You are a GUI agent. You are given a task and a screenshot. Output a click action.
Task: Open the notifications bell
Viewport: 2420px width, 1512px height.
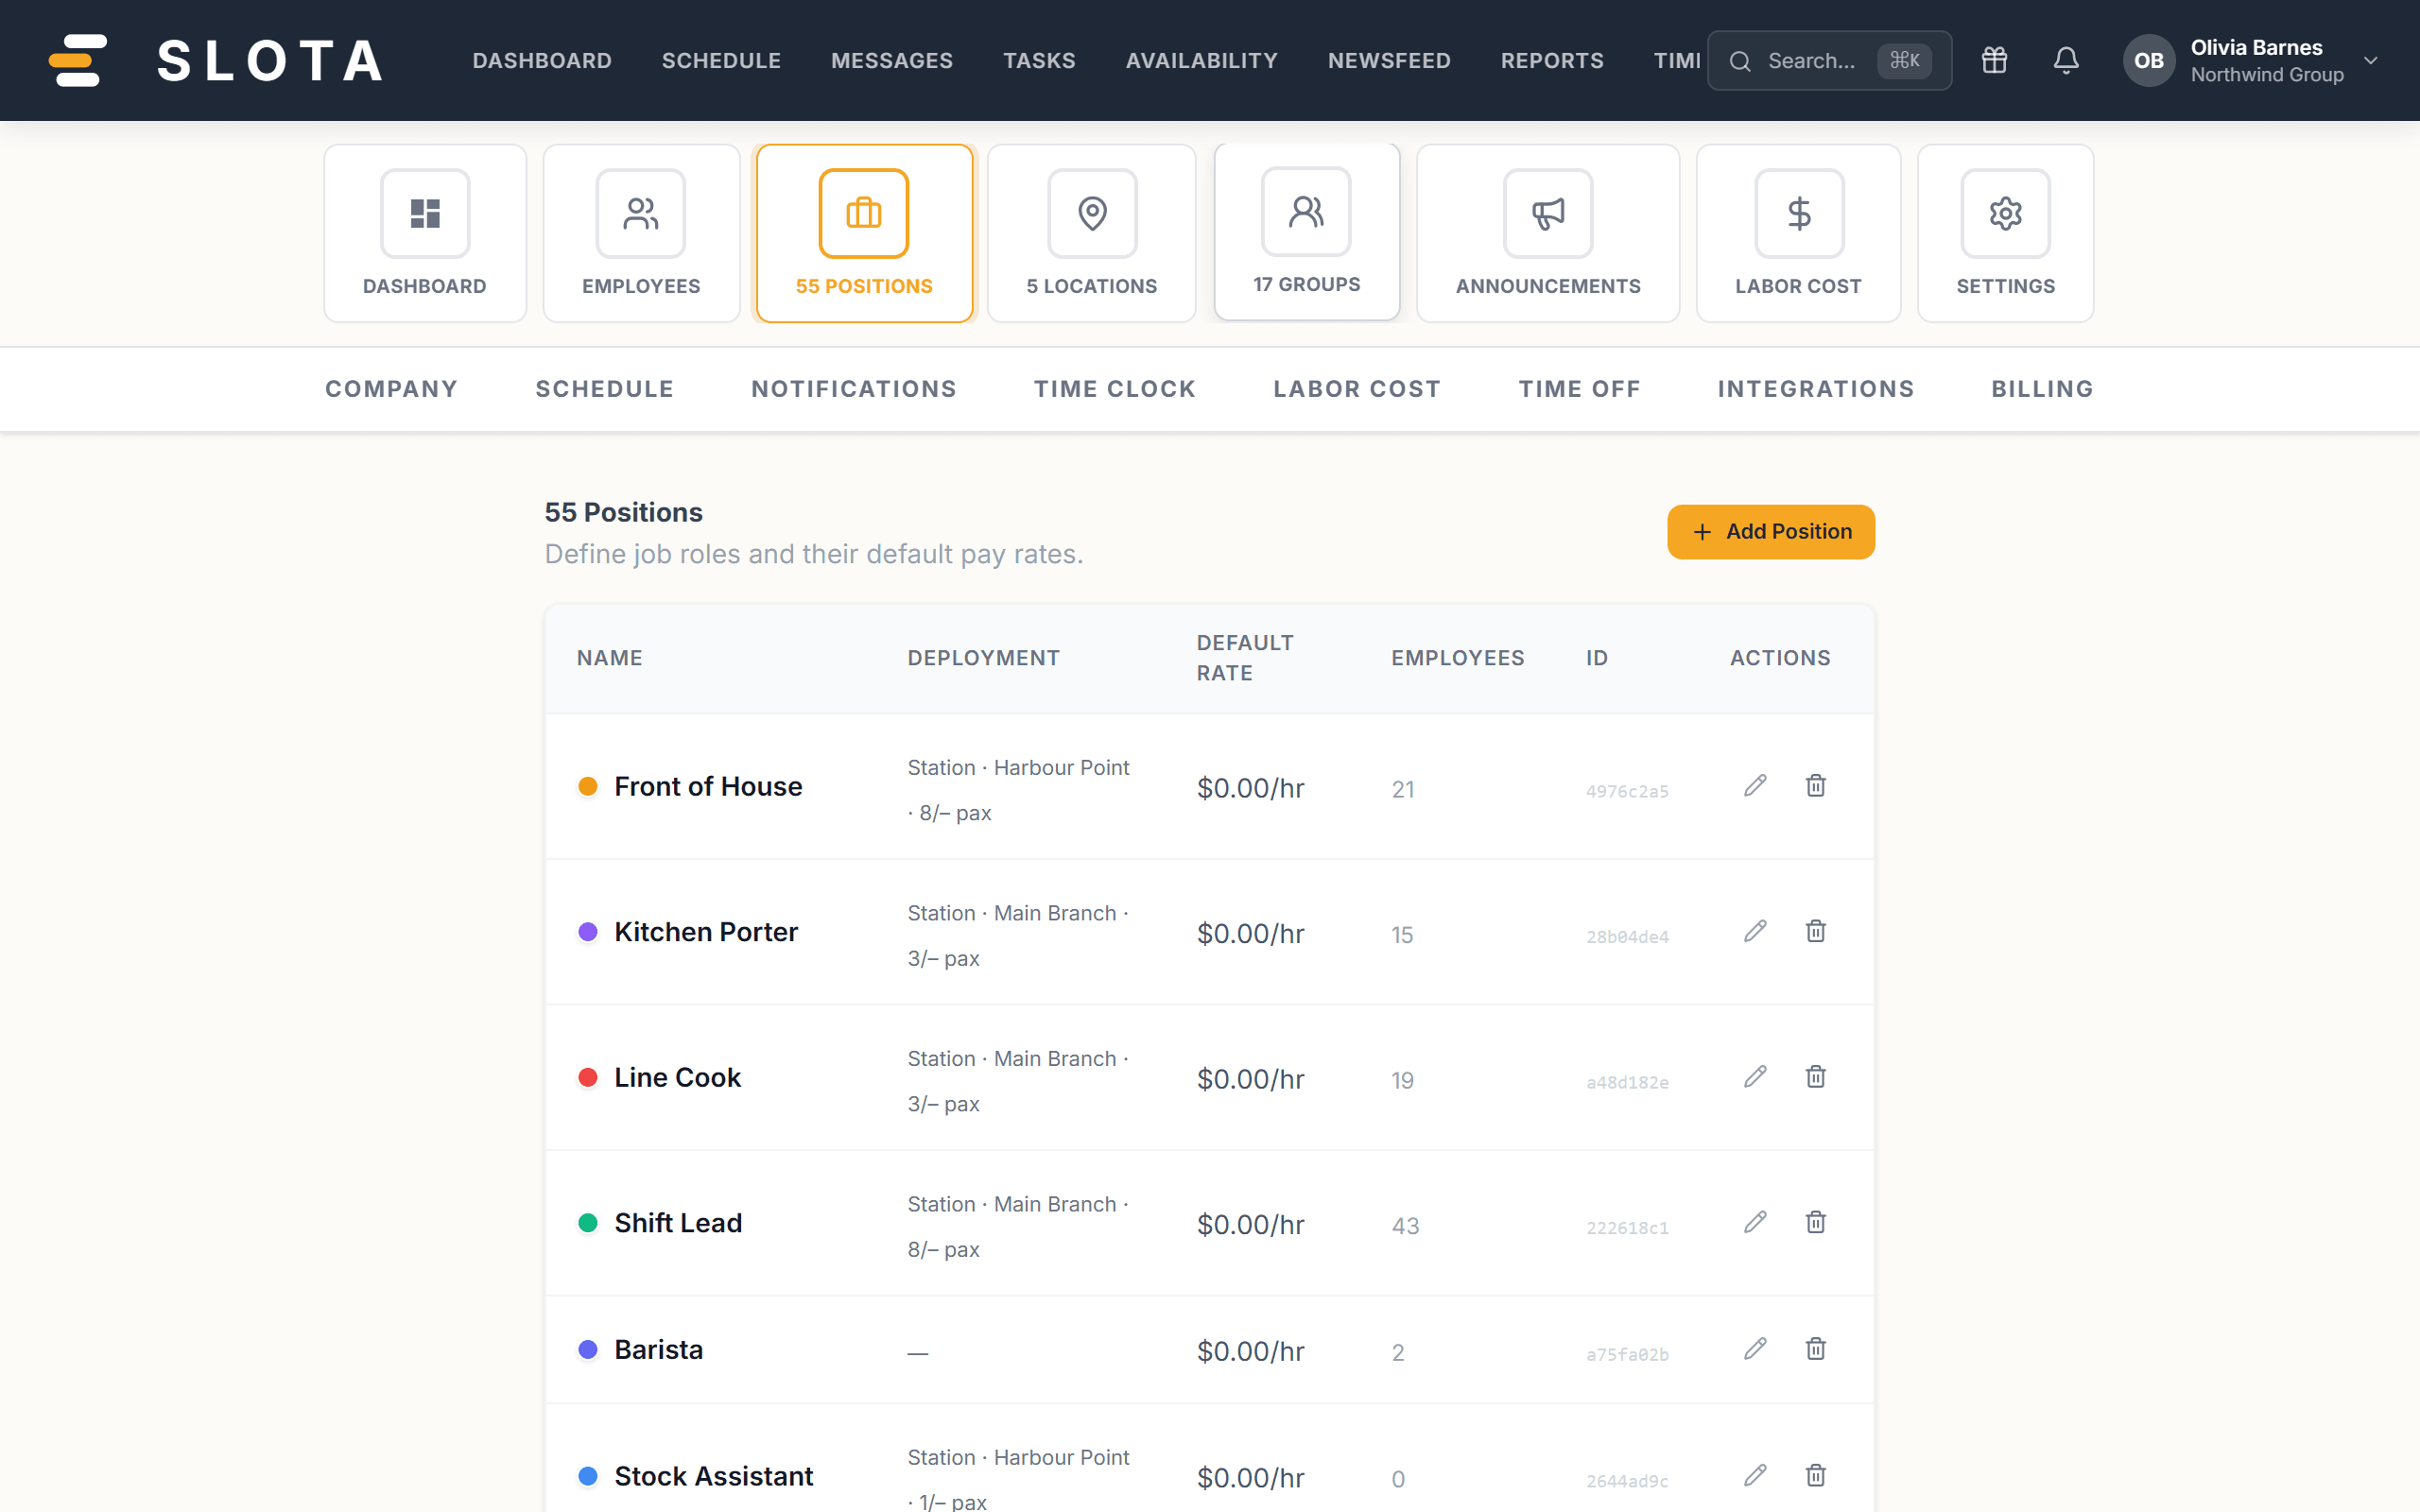click(2066, 60)
